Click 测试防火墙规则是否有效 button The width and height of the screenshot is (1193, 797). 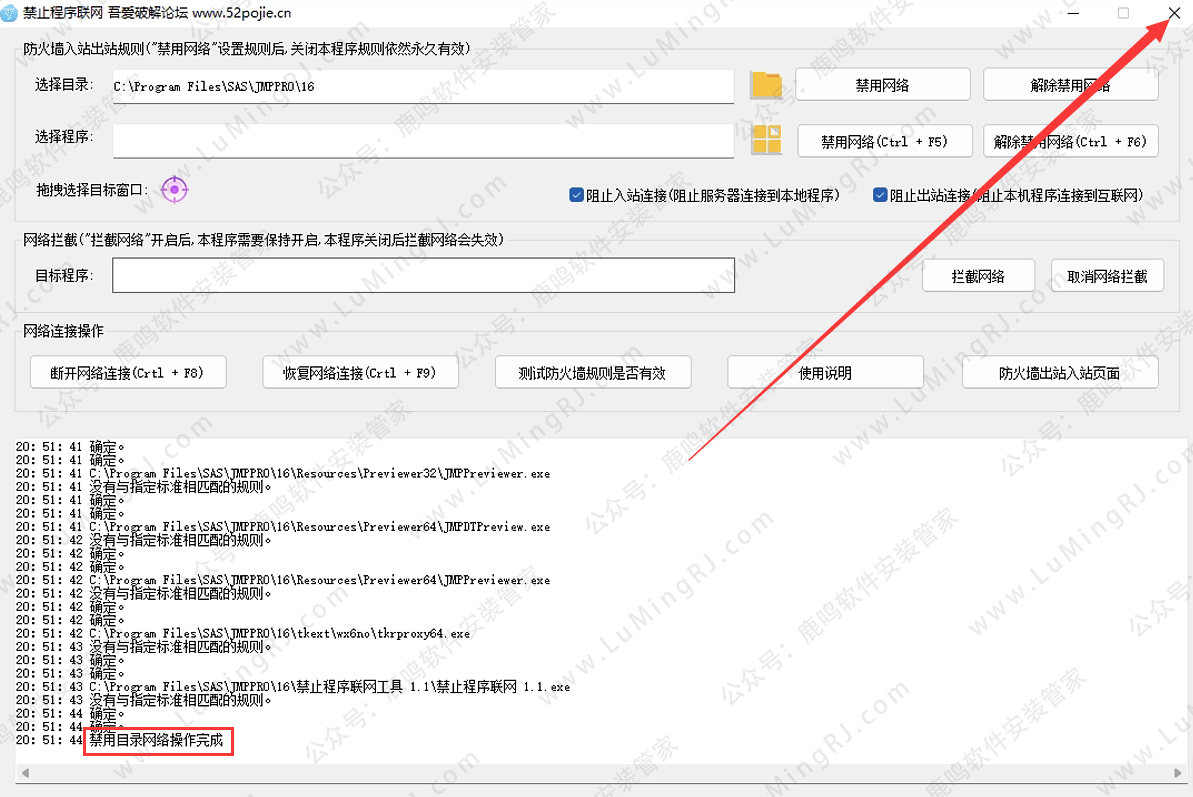click(592, 373)
